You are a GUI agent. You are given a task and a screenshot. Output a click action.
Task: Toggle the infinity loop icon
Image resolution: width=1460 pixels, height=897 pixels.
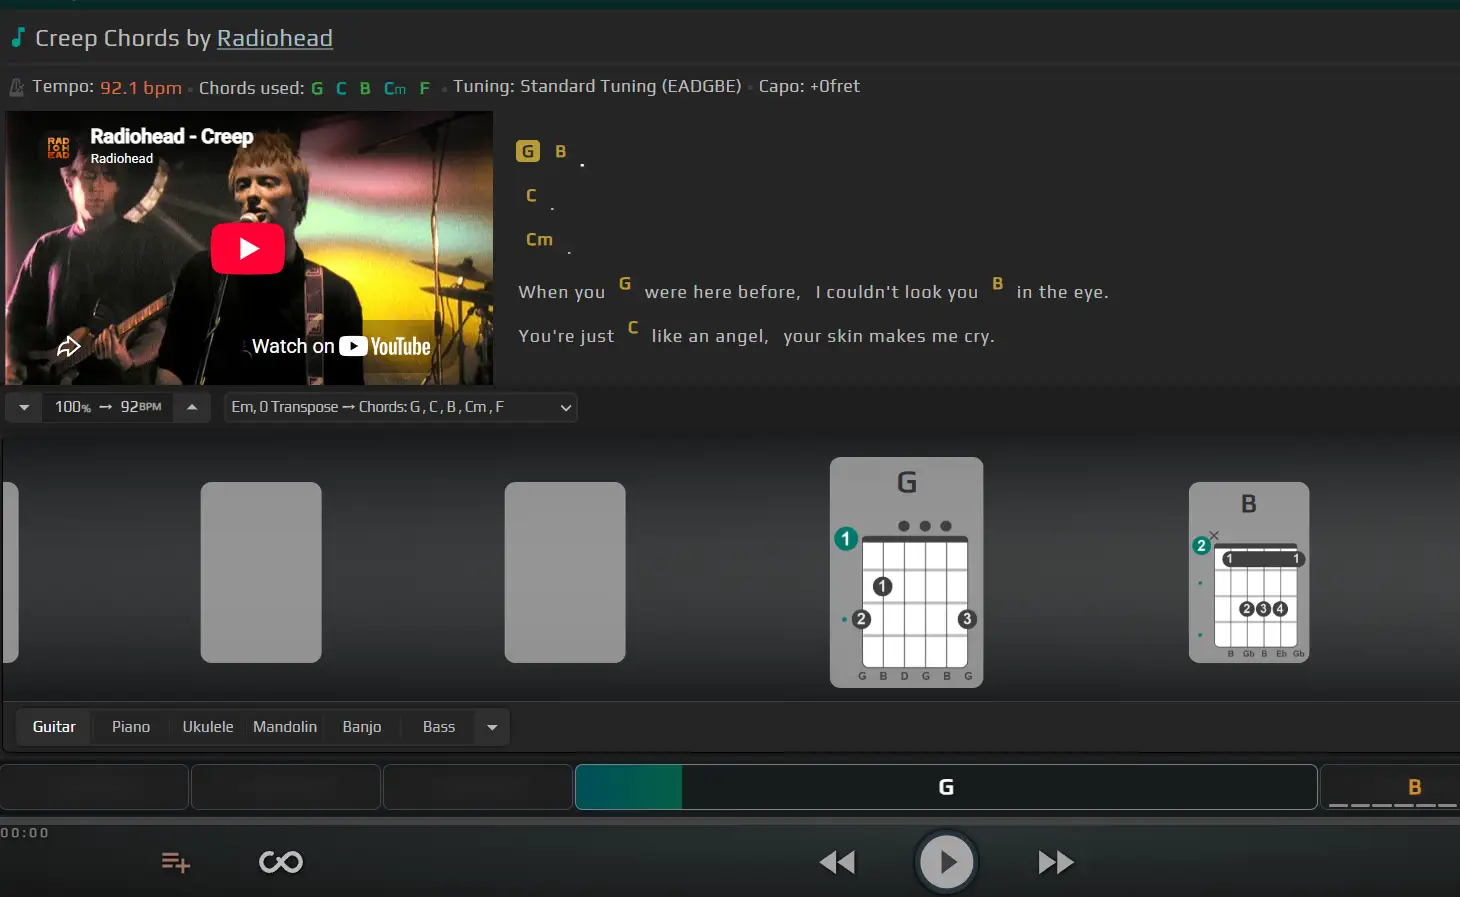pos(281,862)
